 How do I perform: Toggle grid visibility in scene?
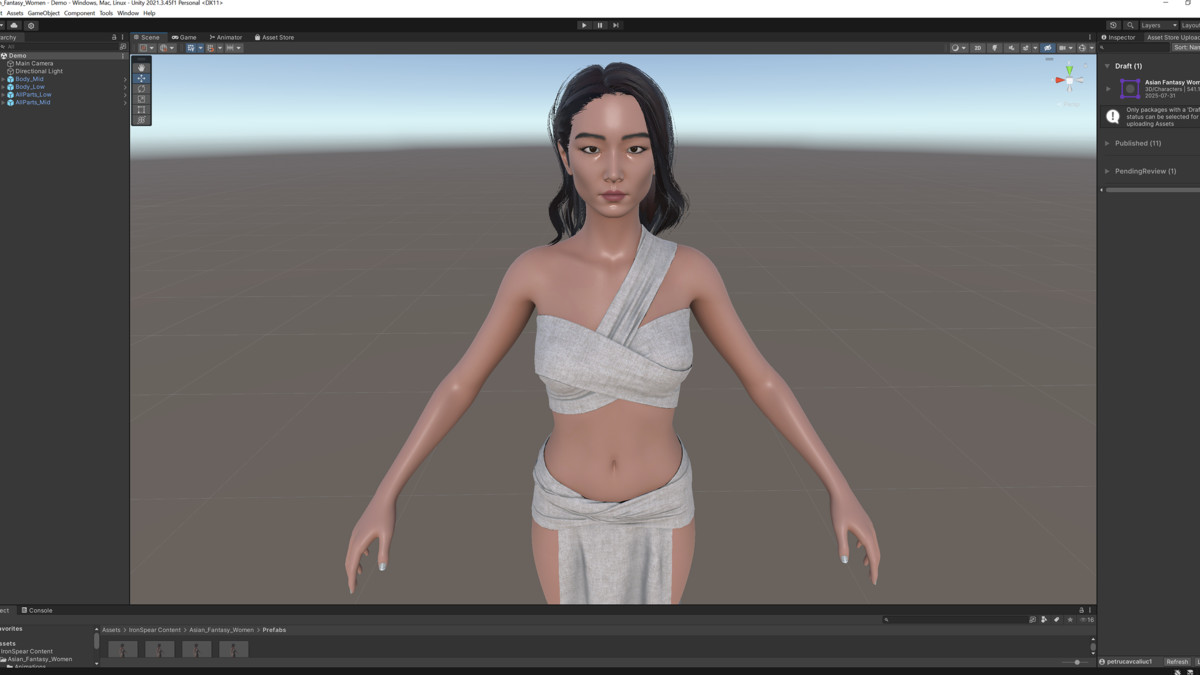(x=193, y=48)
